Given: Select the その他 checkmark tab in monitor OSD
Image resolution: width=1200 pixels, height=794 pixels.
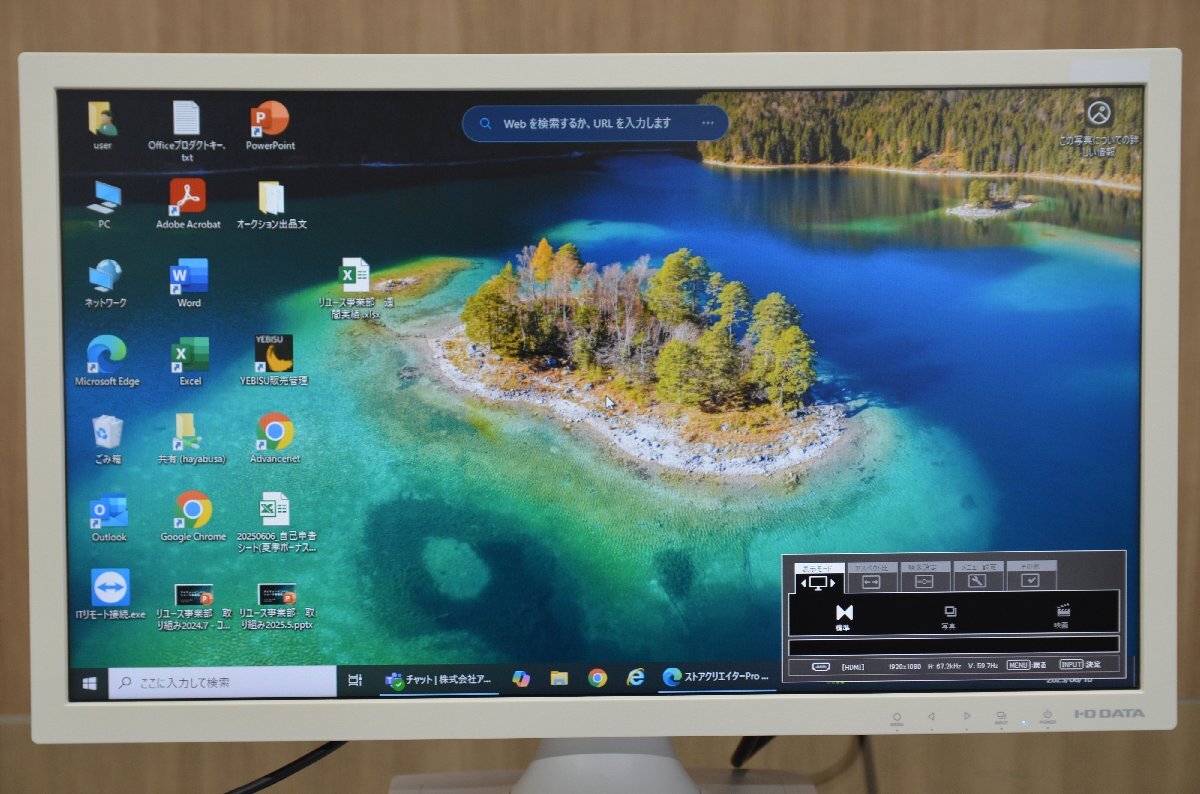Looking at the screenshot, I should [x=1031, y=575].
